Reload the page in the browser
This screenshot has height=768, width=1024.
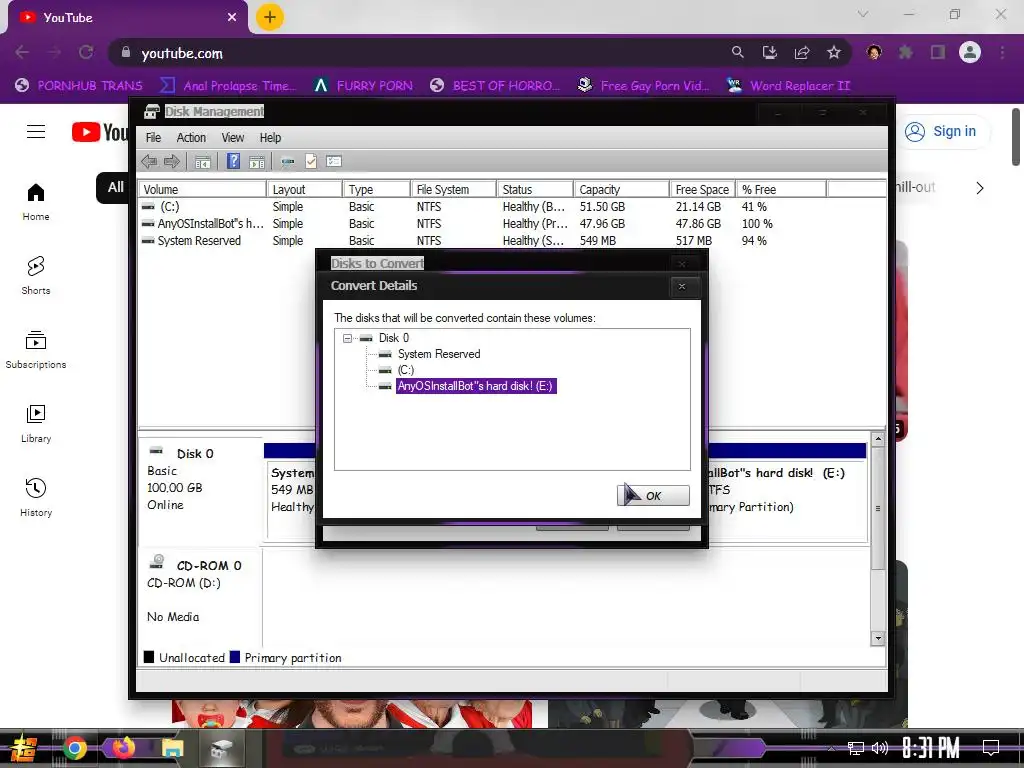click(x=86, y=52)
